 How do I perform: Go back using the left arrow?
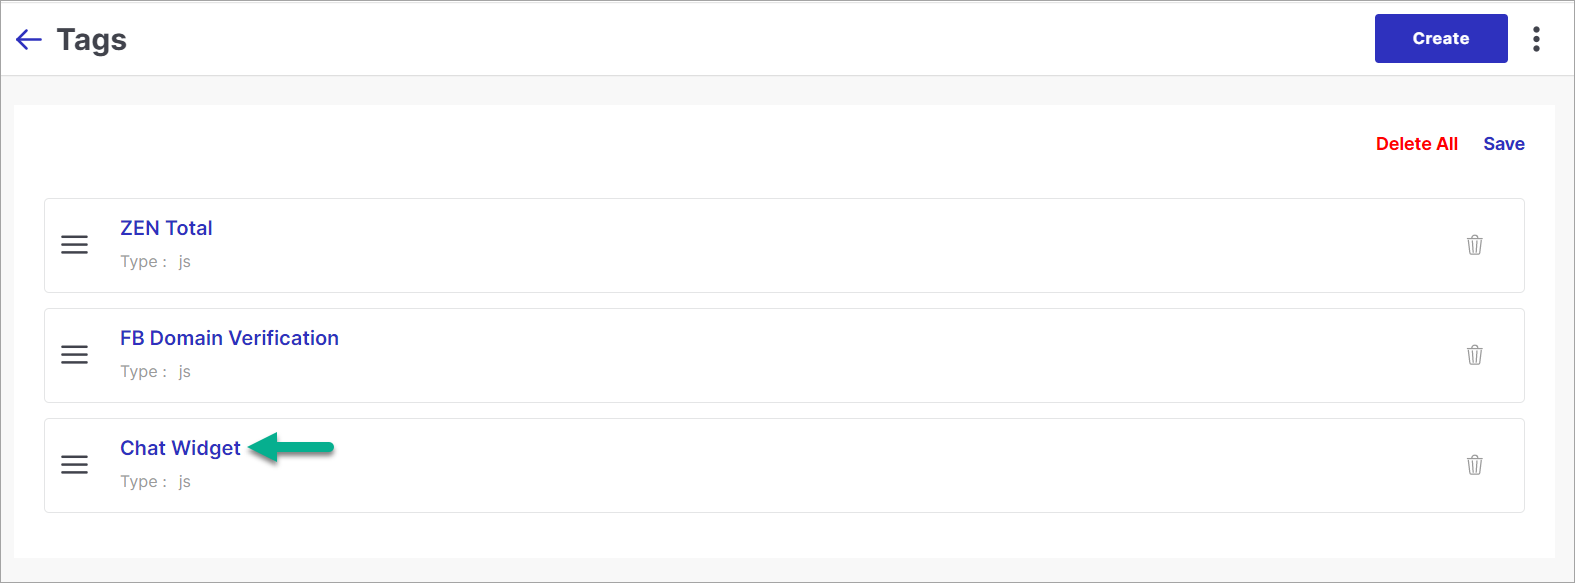coord(29,39)
